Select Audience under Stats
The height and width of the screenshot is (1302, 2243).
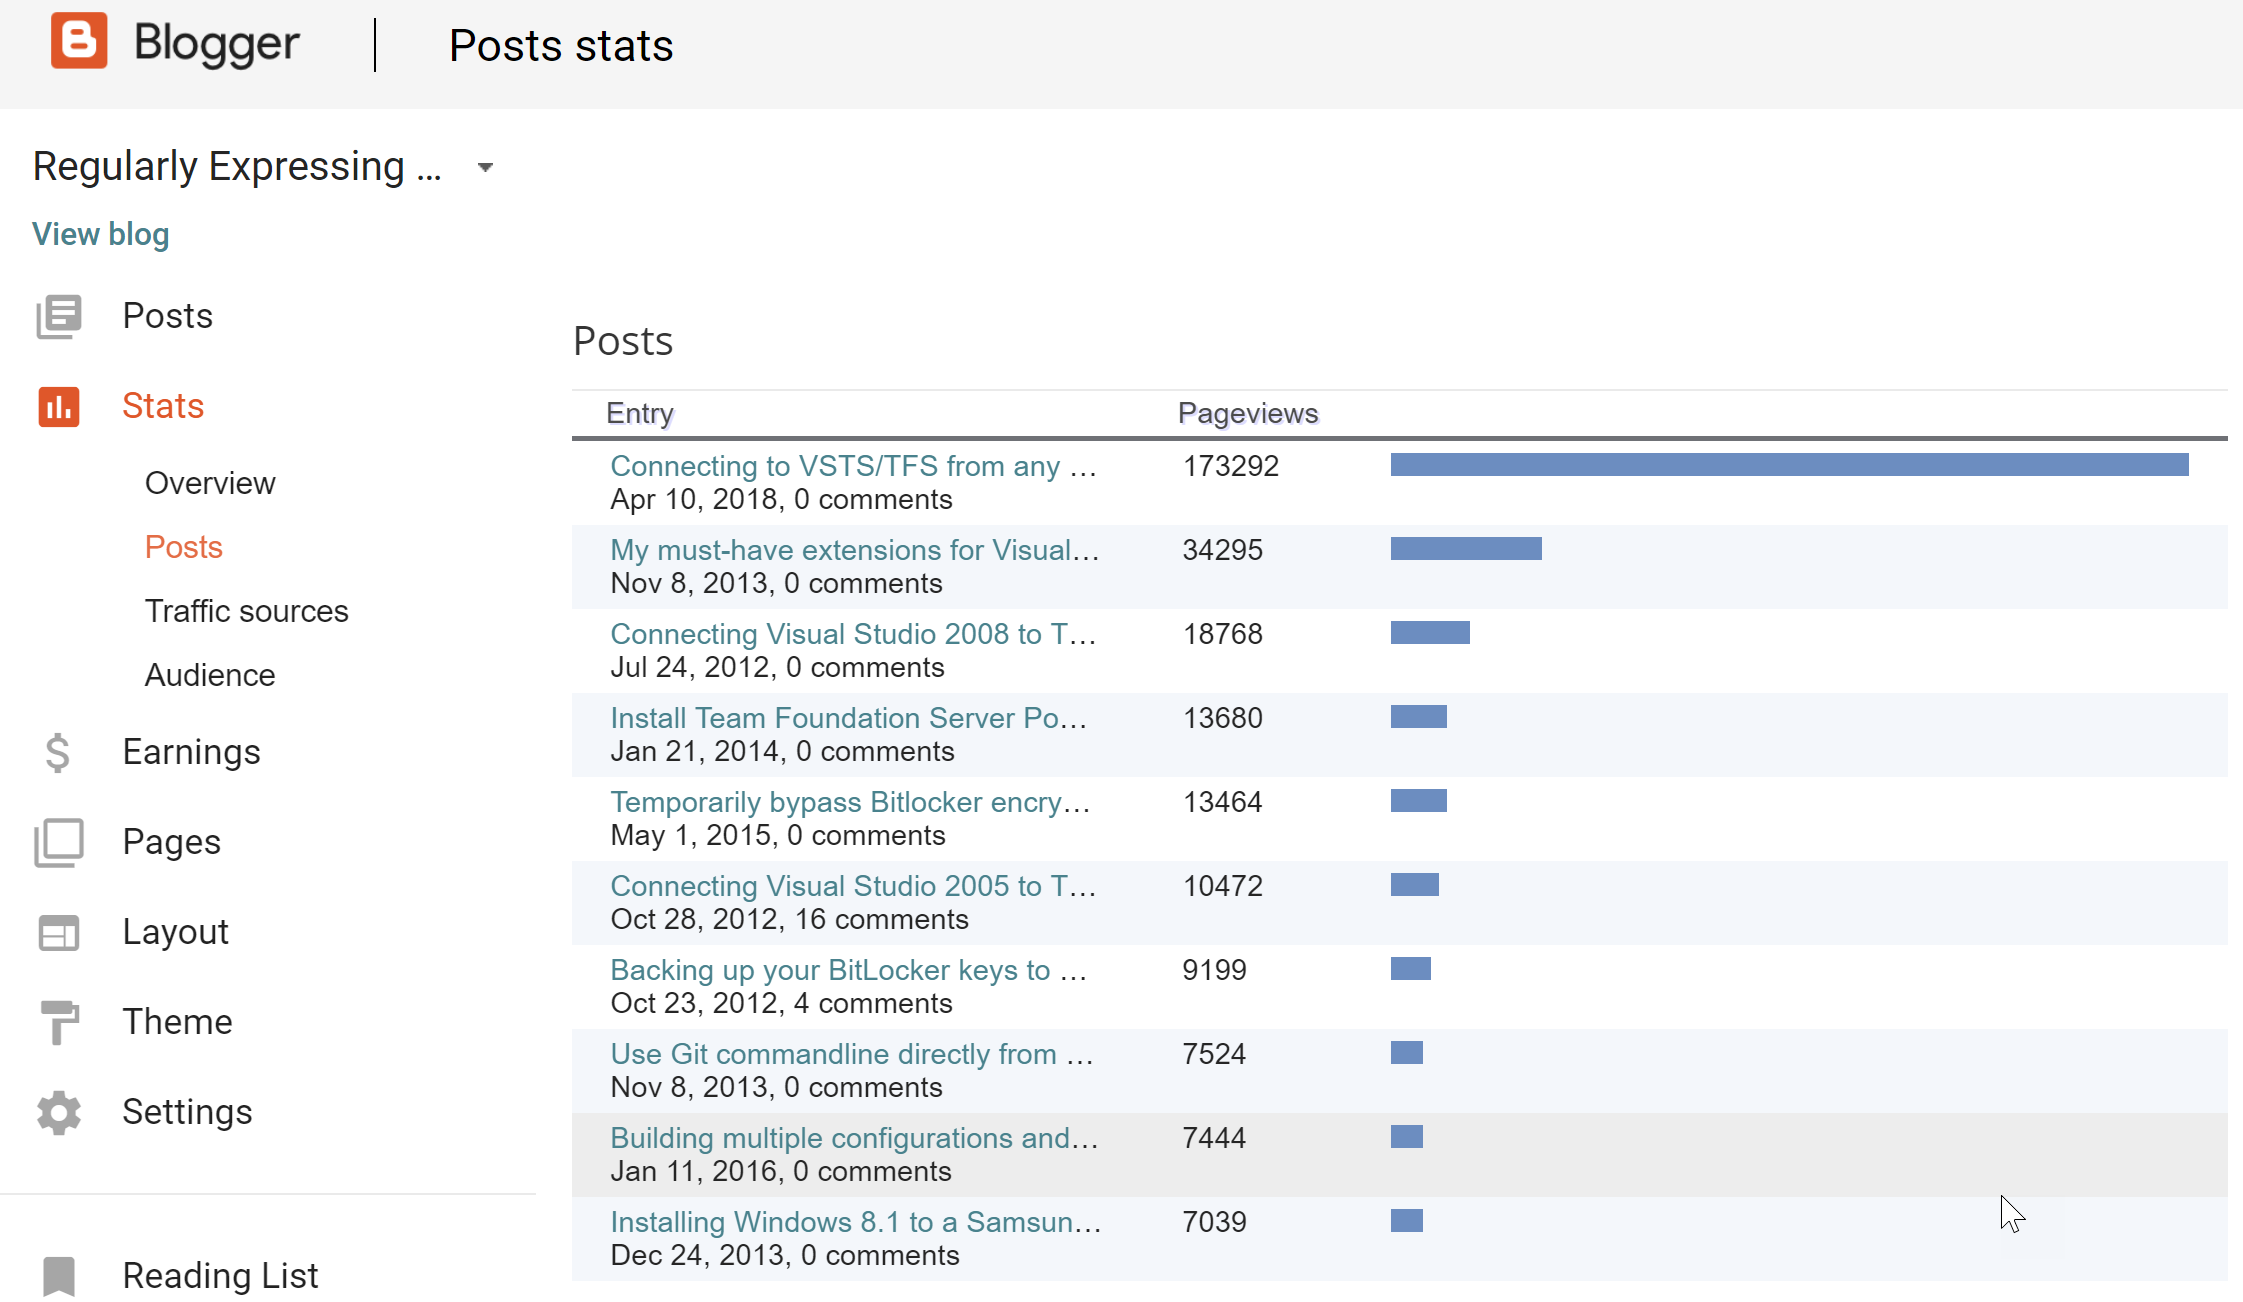(x=210, y=675)
